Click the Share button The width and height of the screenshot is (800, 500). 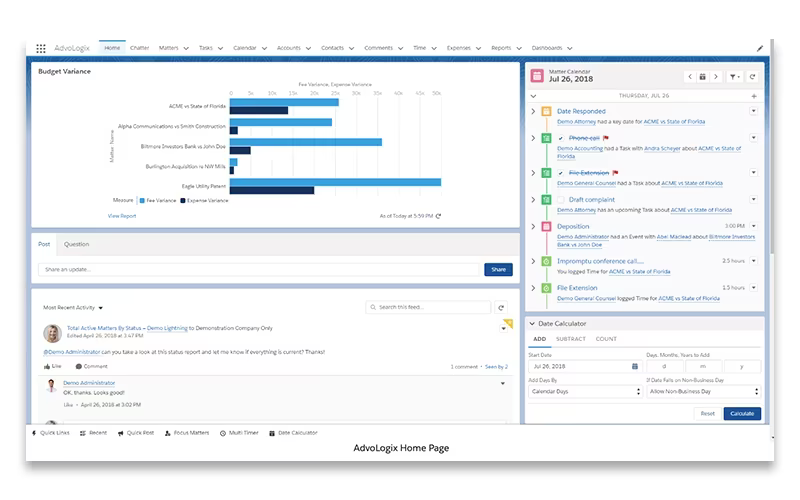point(498,269)
